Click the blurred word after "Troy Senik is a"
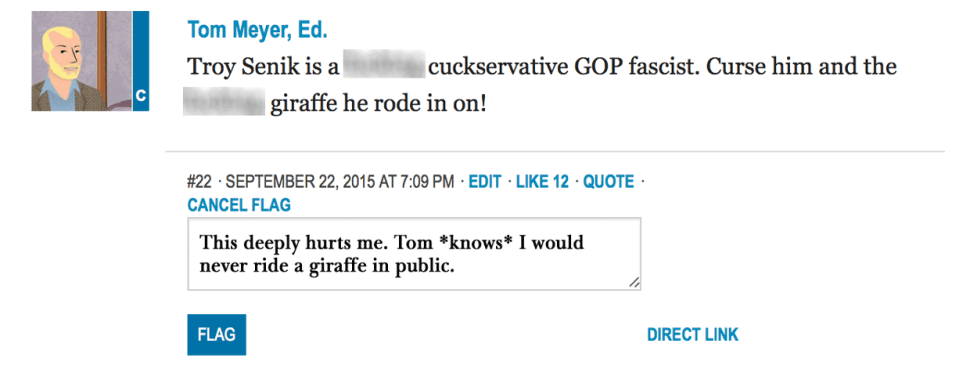The image size is (970, 365). (x=384, y=66)
